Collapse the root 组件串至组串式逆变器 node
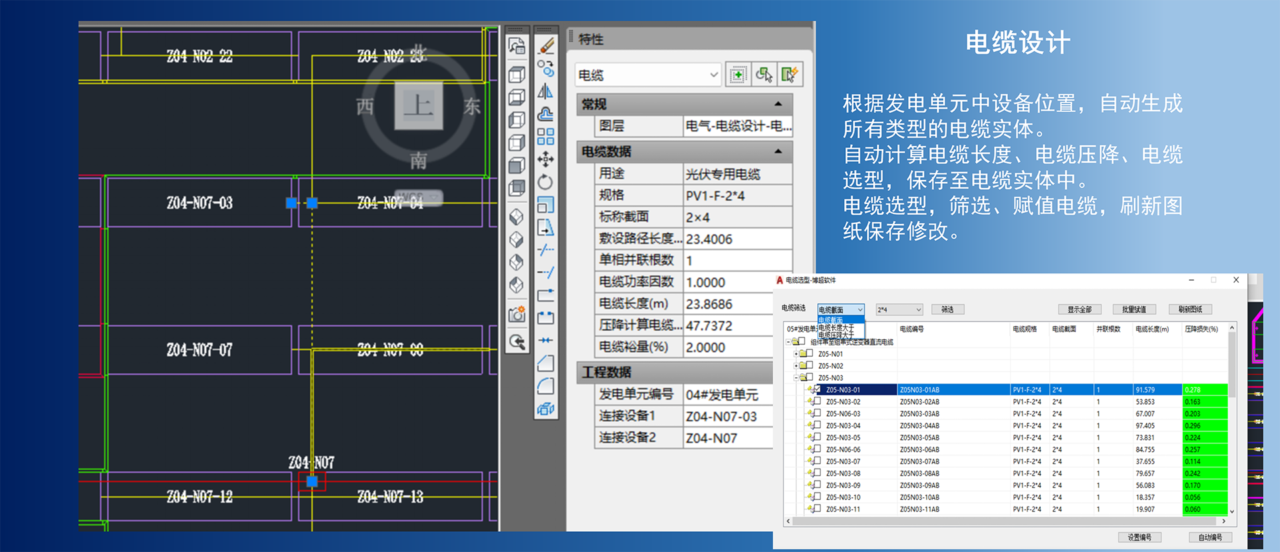This screenshot has height=552, width=1280. click(x=788, y=341)
